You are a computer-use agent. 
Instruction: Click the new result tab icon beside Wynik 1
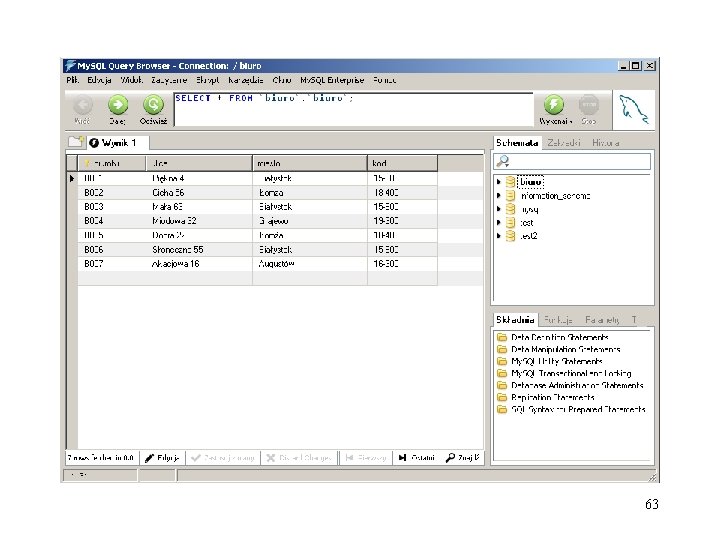tap(76, 142)
